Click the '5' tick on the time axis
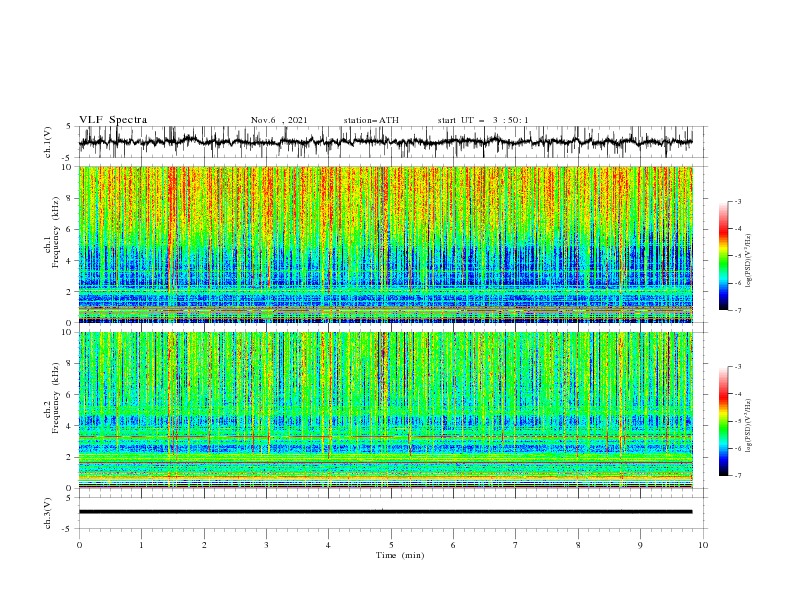This screenshot has width=792, height=612. pos(391,545)
